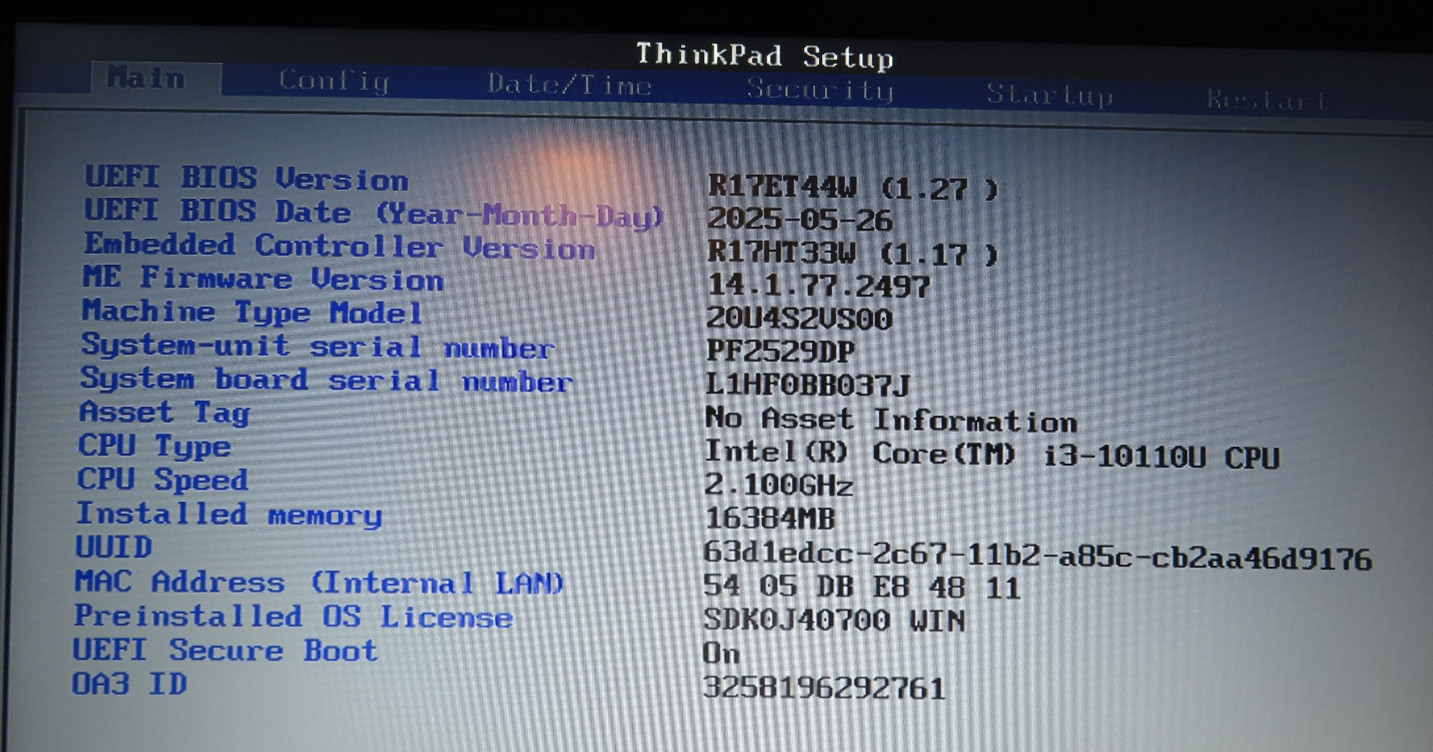Select the UEFI Secure Boot label
The image size is (1433, 752).
point(225,651)
